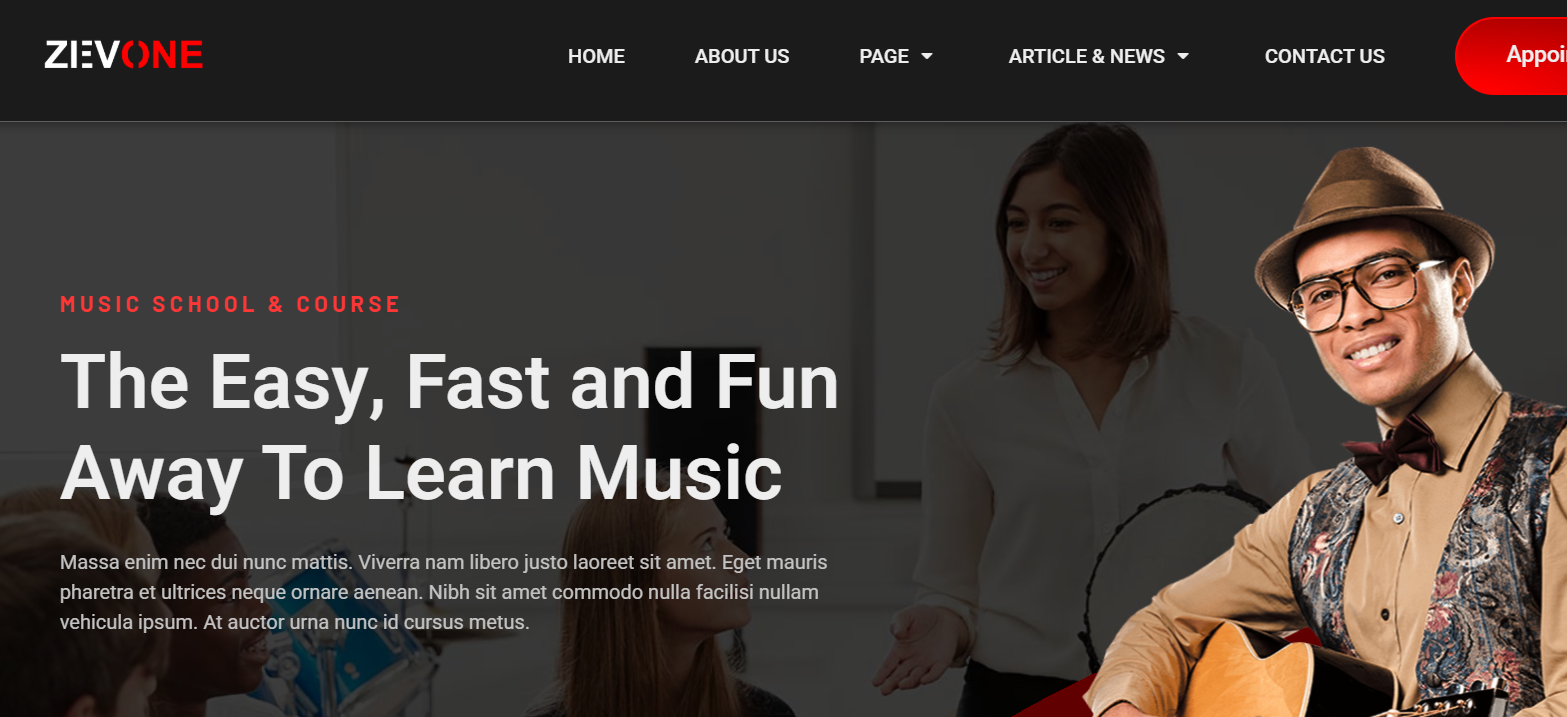This screenshot has height=717, width=1567.
Task: Navigate to CONTACT US
Action: (x=1324, y=57)
